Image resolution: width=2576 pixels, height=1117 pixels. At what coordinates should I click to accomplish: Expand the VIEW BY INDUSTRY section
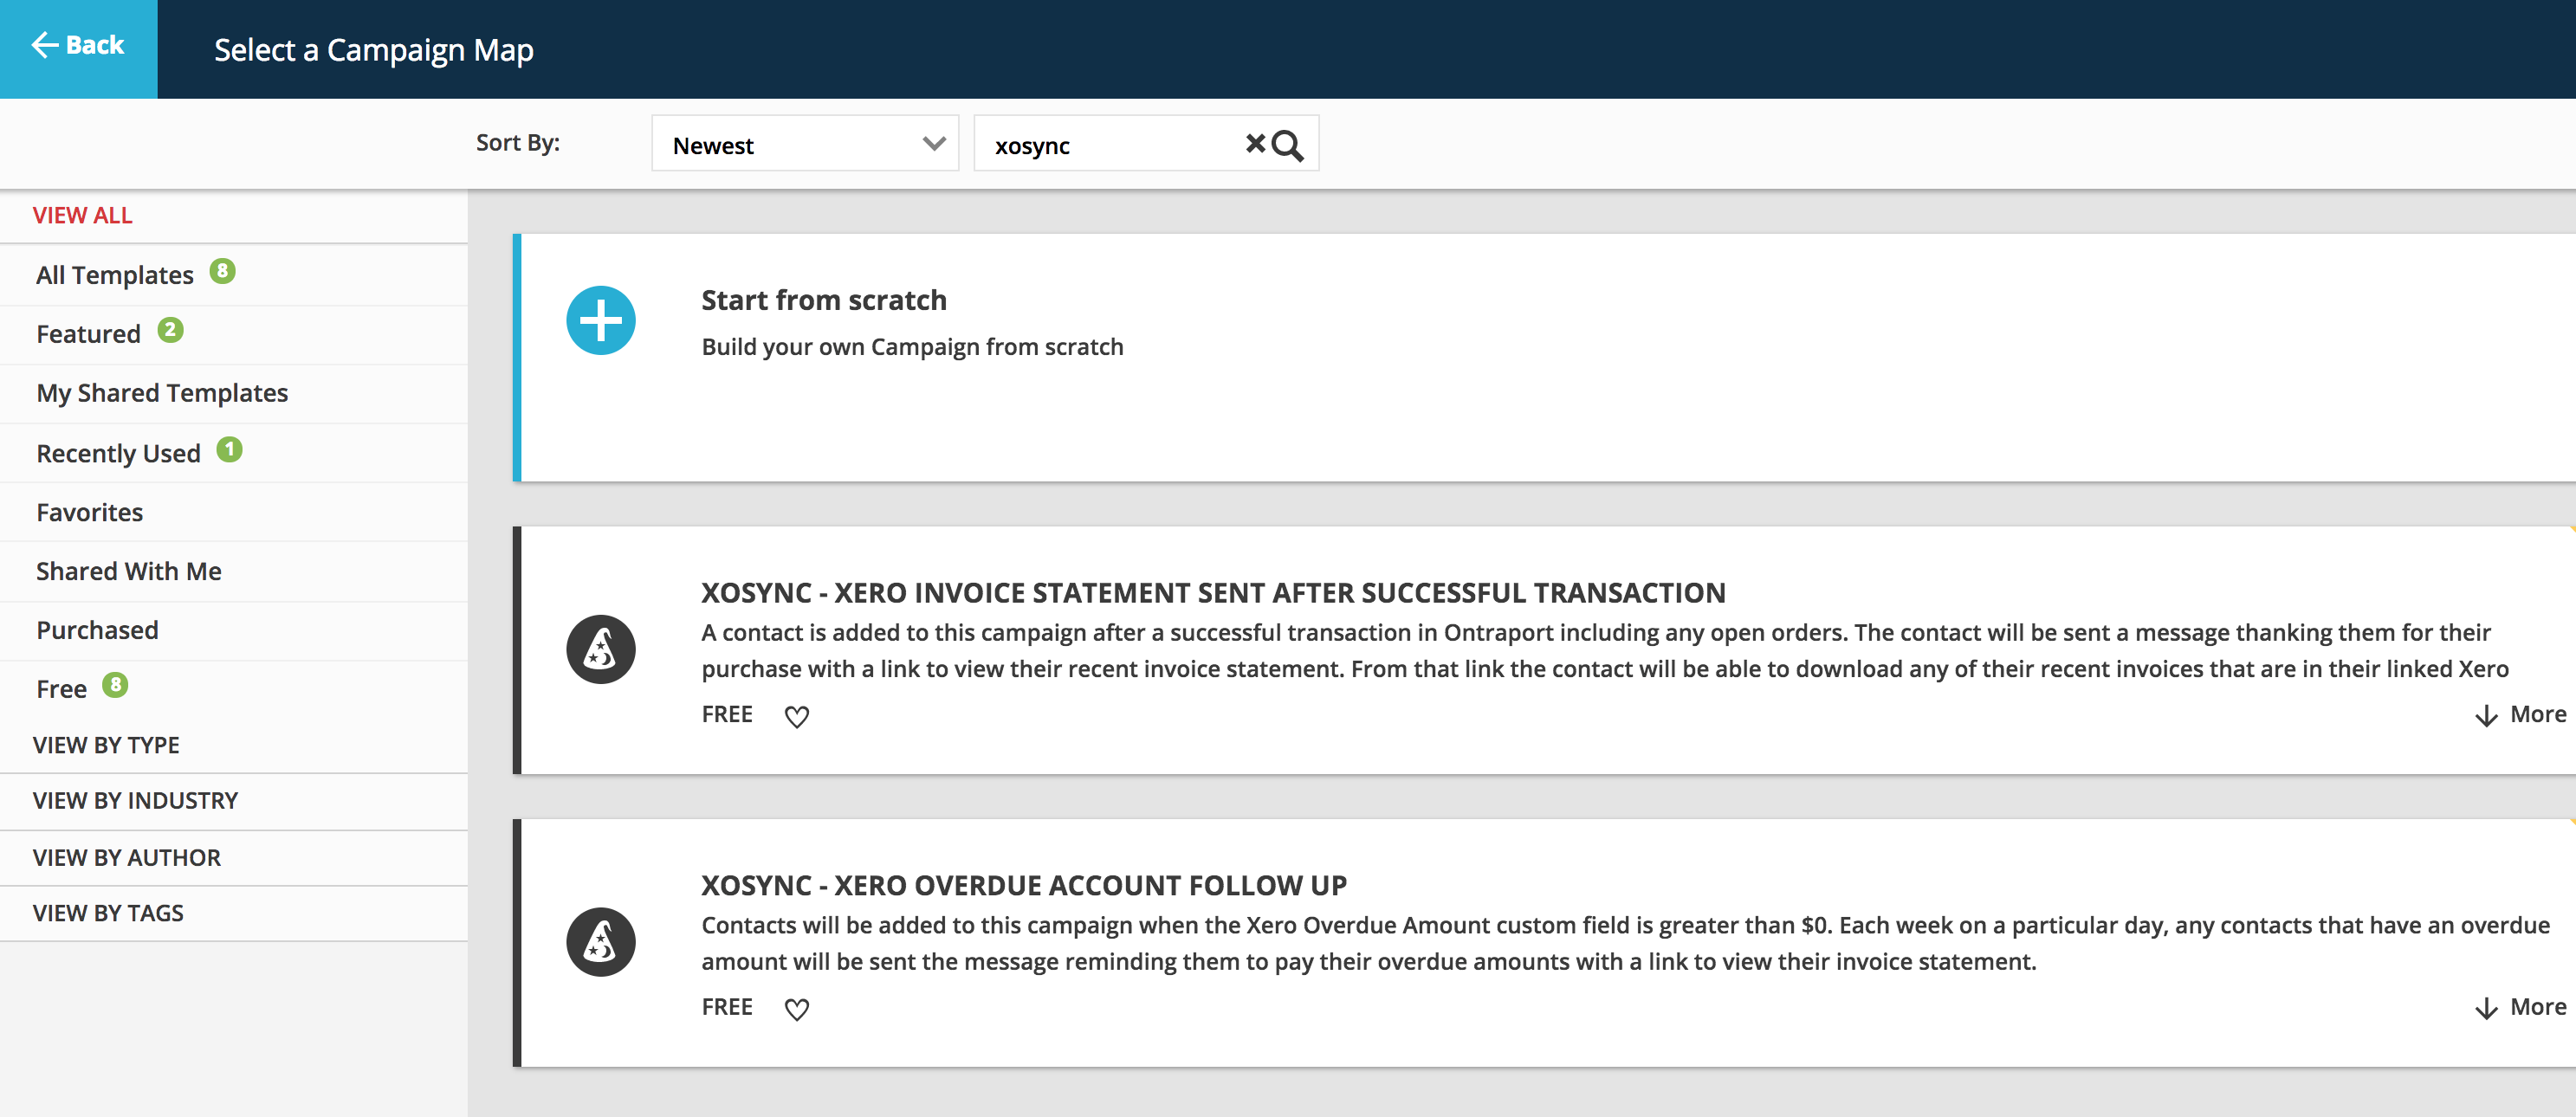coord(135,800)
